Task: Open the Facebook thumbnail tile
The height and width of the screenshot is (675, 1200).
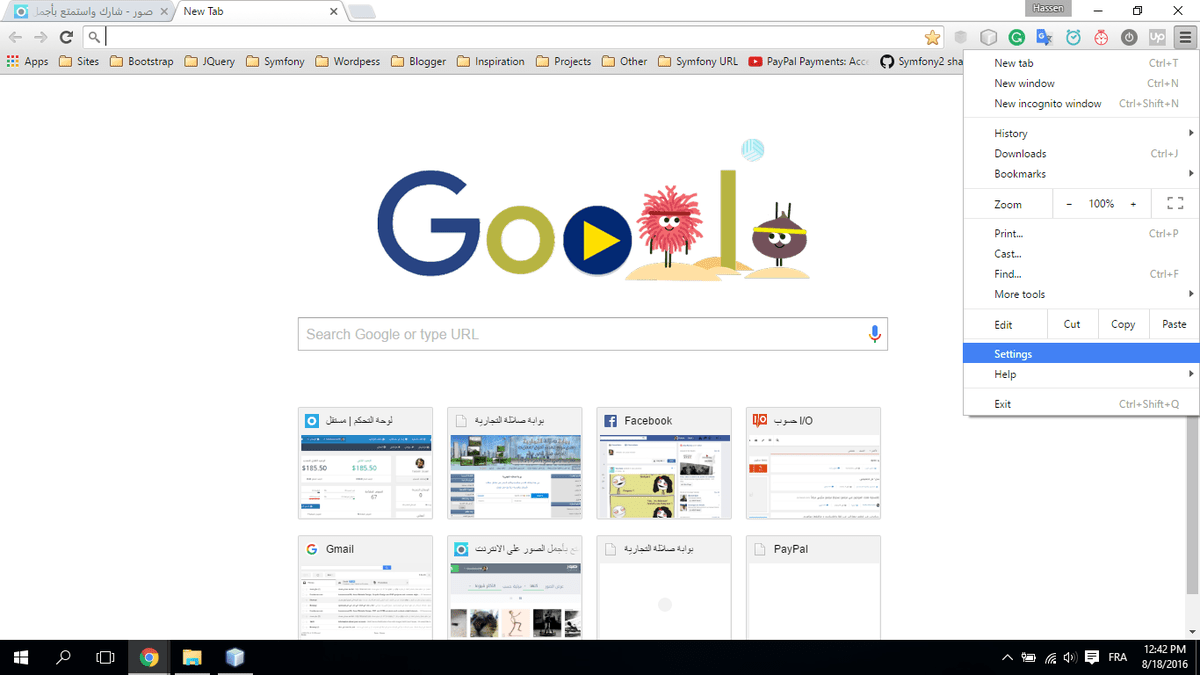Action: pyautogui.click(x=664, y=463)
